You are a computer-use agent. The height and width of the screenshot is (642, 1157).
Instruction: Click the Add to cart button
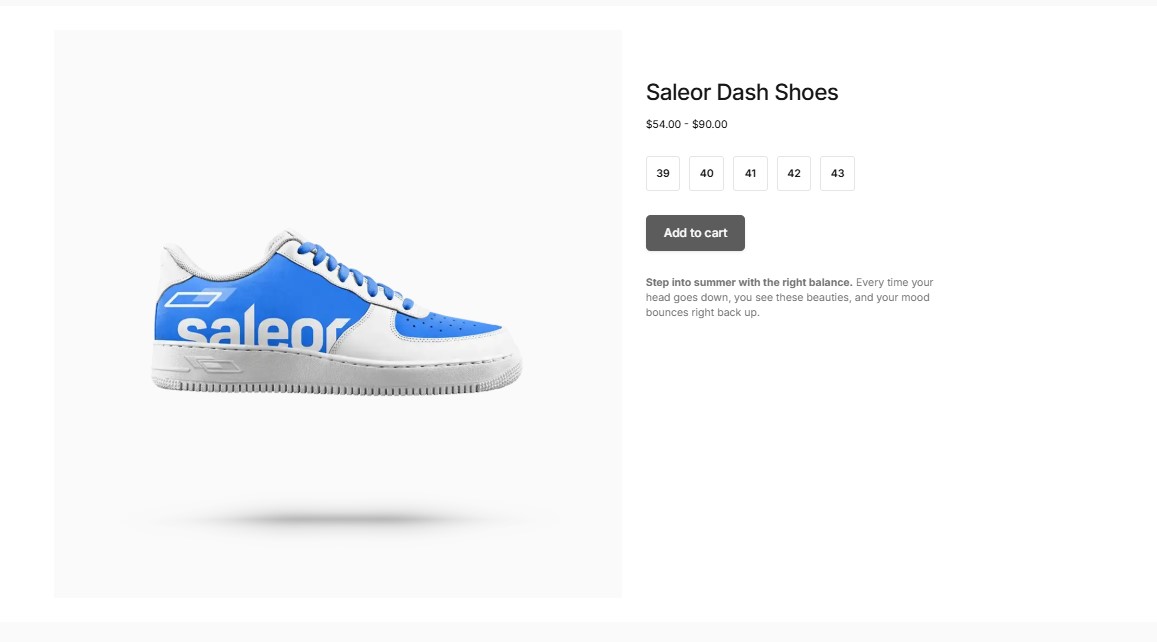(695, 233)
